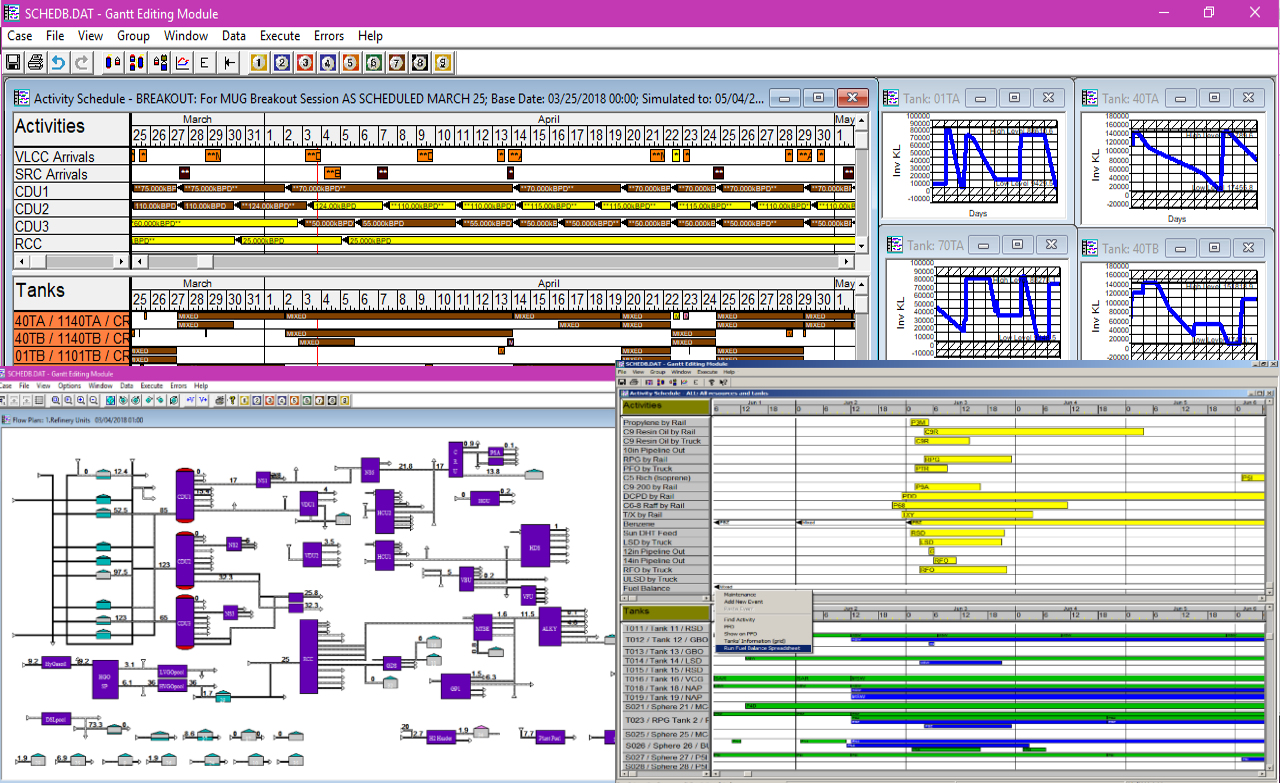The height and width of the screenshot is (783, 1280).
Task: Select numbered view ball 4
Action: point(328,62)
